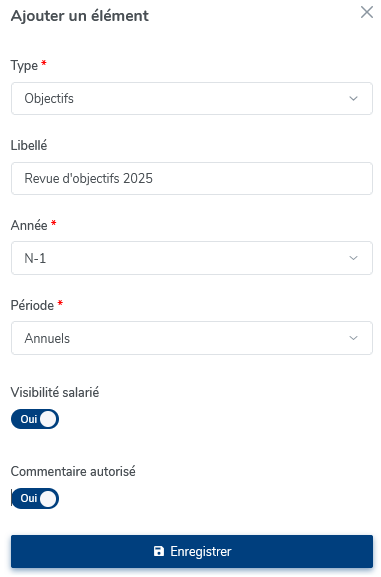
Task: Close the Ajouter un élément panel
Action: point(367,12)
